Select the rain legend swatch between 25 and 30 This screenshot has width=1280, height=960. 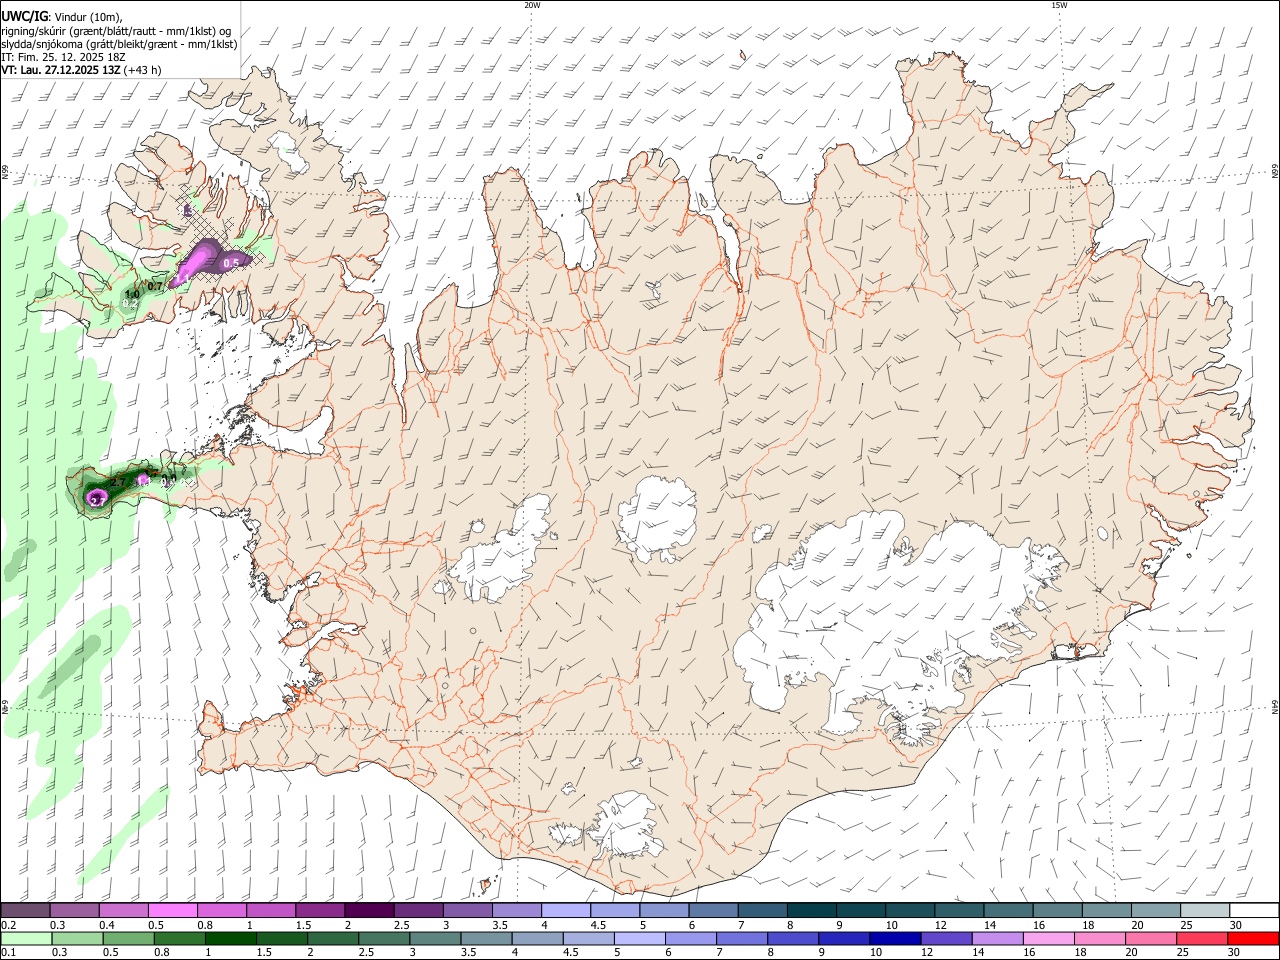1202,938
